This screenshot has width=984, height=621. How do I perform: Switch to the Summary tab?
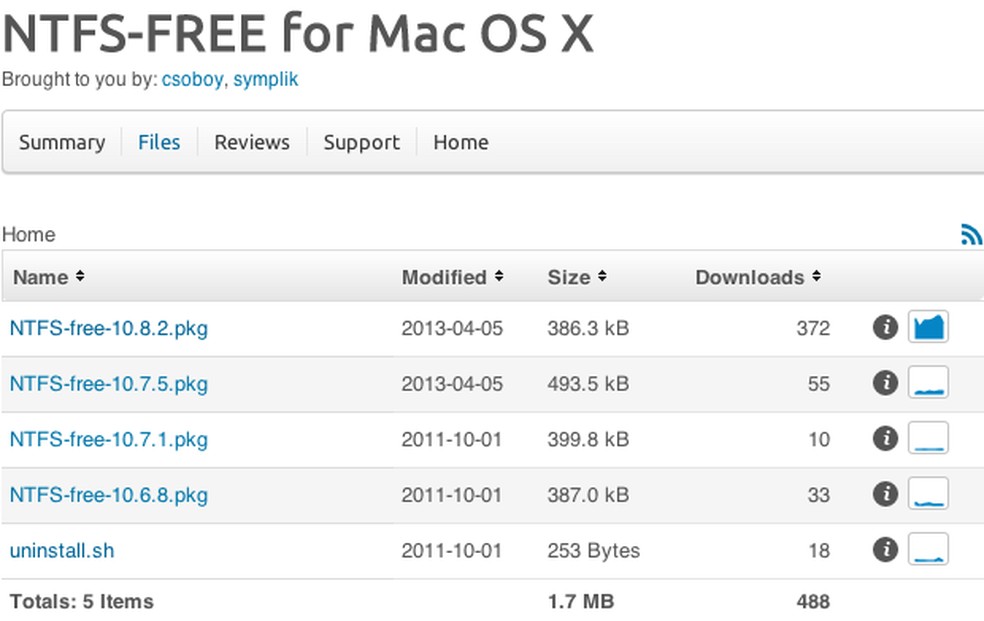pyautogui.click(x=62, y=142)
